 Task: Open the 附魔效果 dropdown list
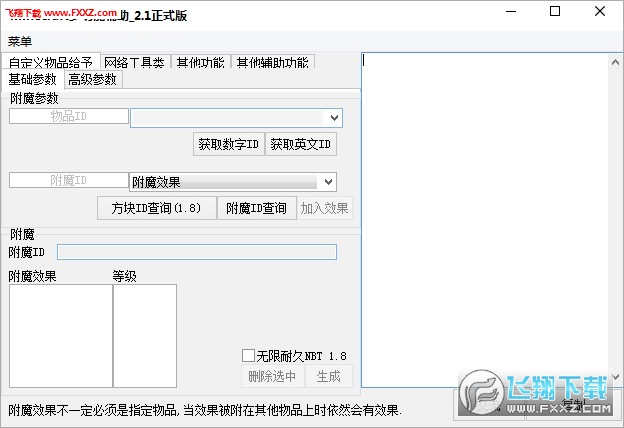[x=233, y=182]
